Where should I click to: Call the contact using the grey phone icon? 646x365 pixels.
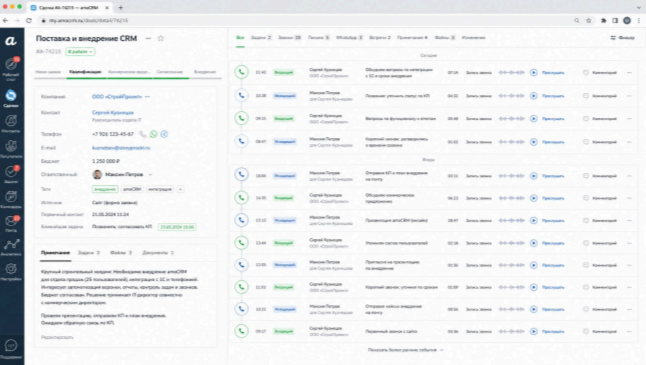pyautogui.click(x=143, y=134)
